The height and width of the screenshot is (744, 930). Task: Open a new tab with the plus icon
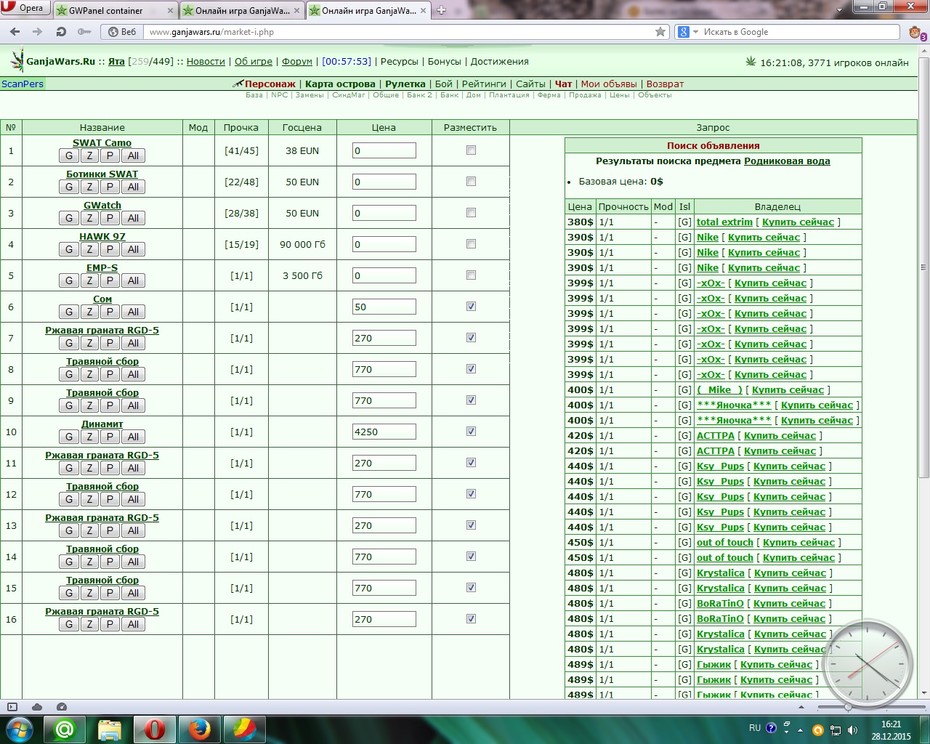pos(441,10)
